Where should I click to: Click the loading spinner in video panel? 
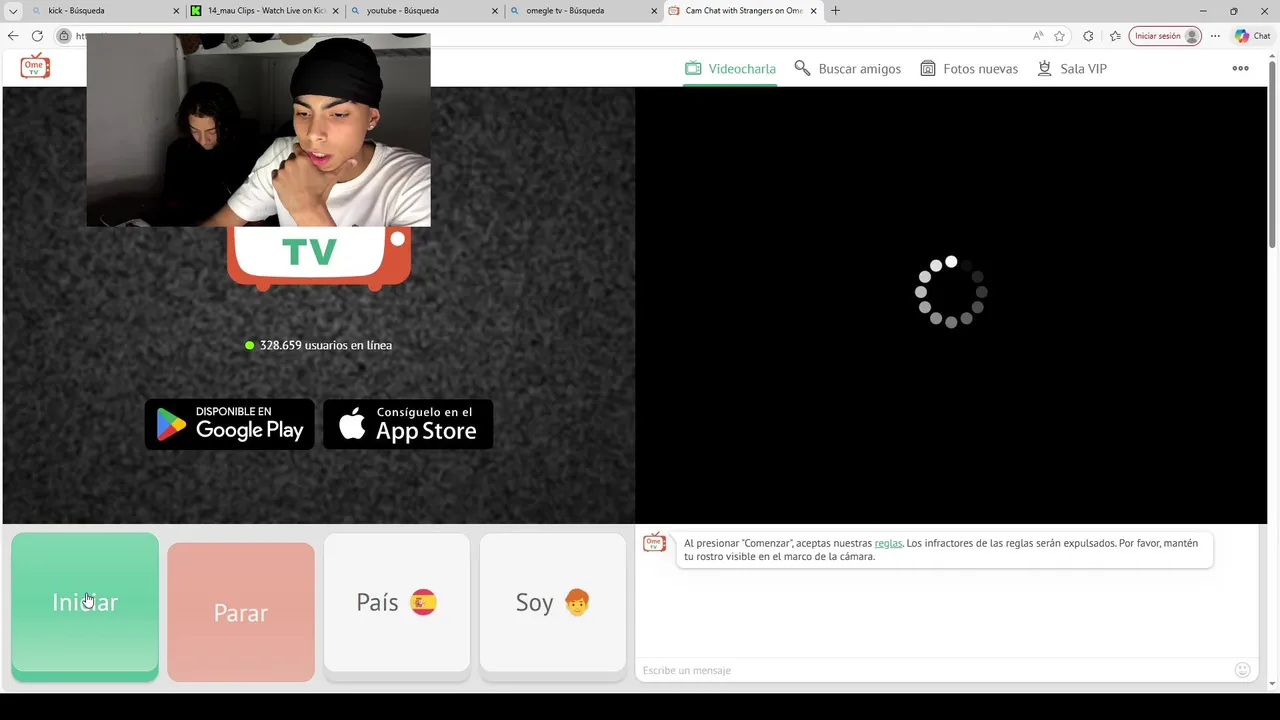(951, 292)
